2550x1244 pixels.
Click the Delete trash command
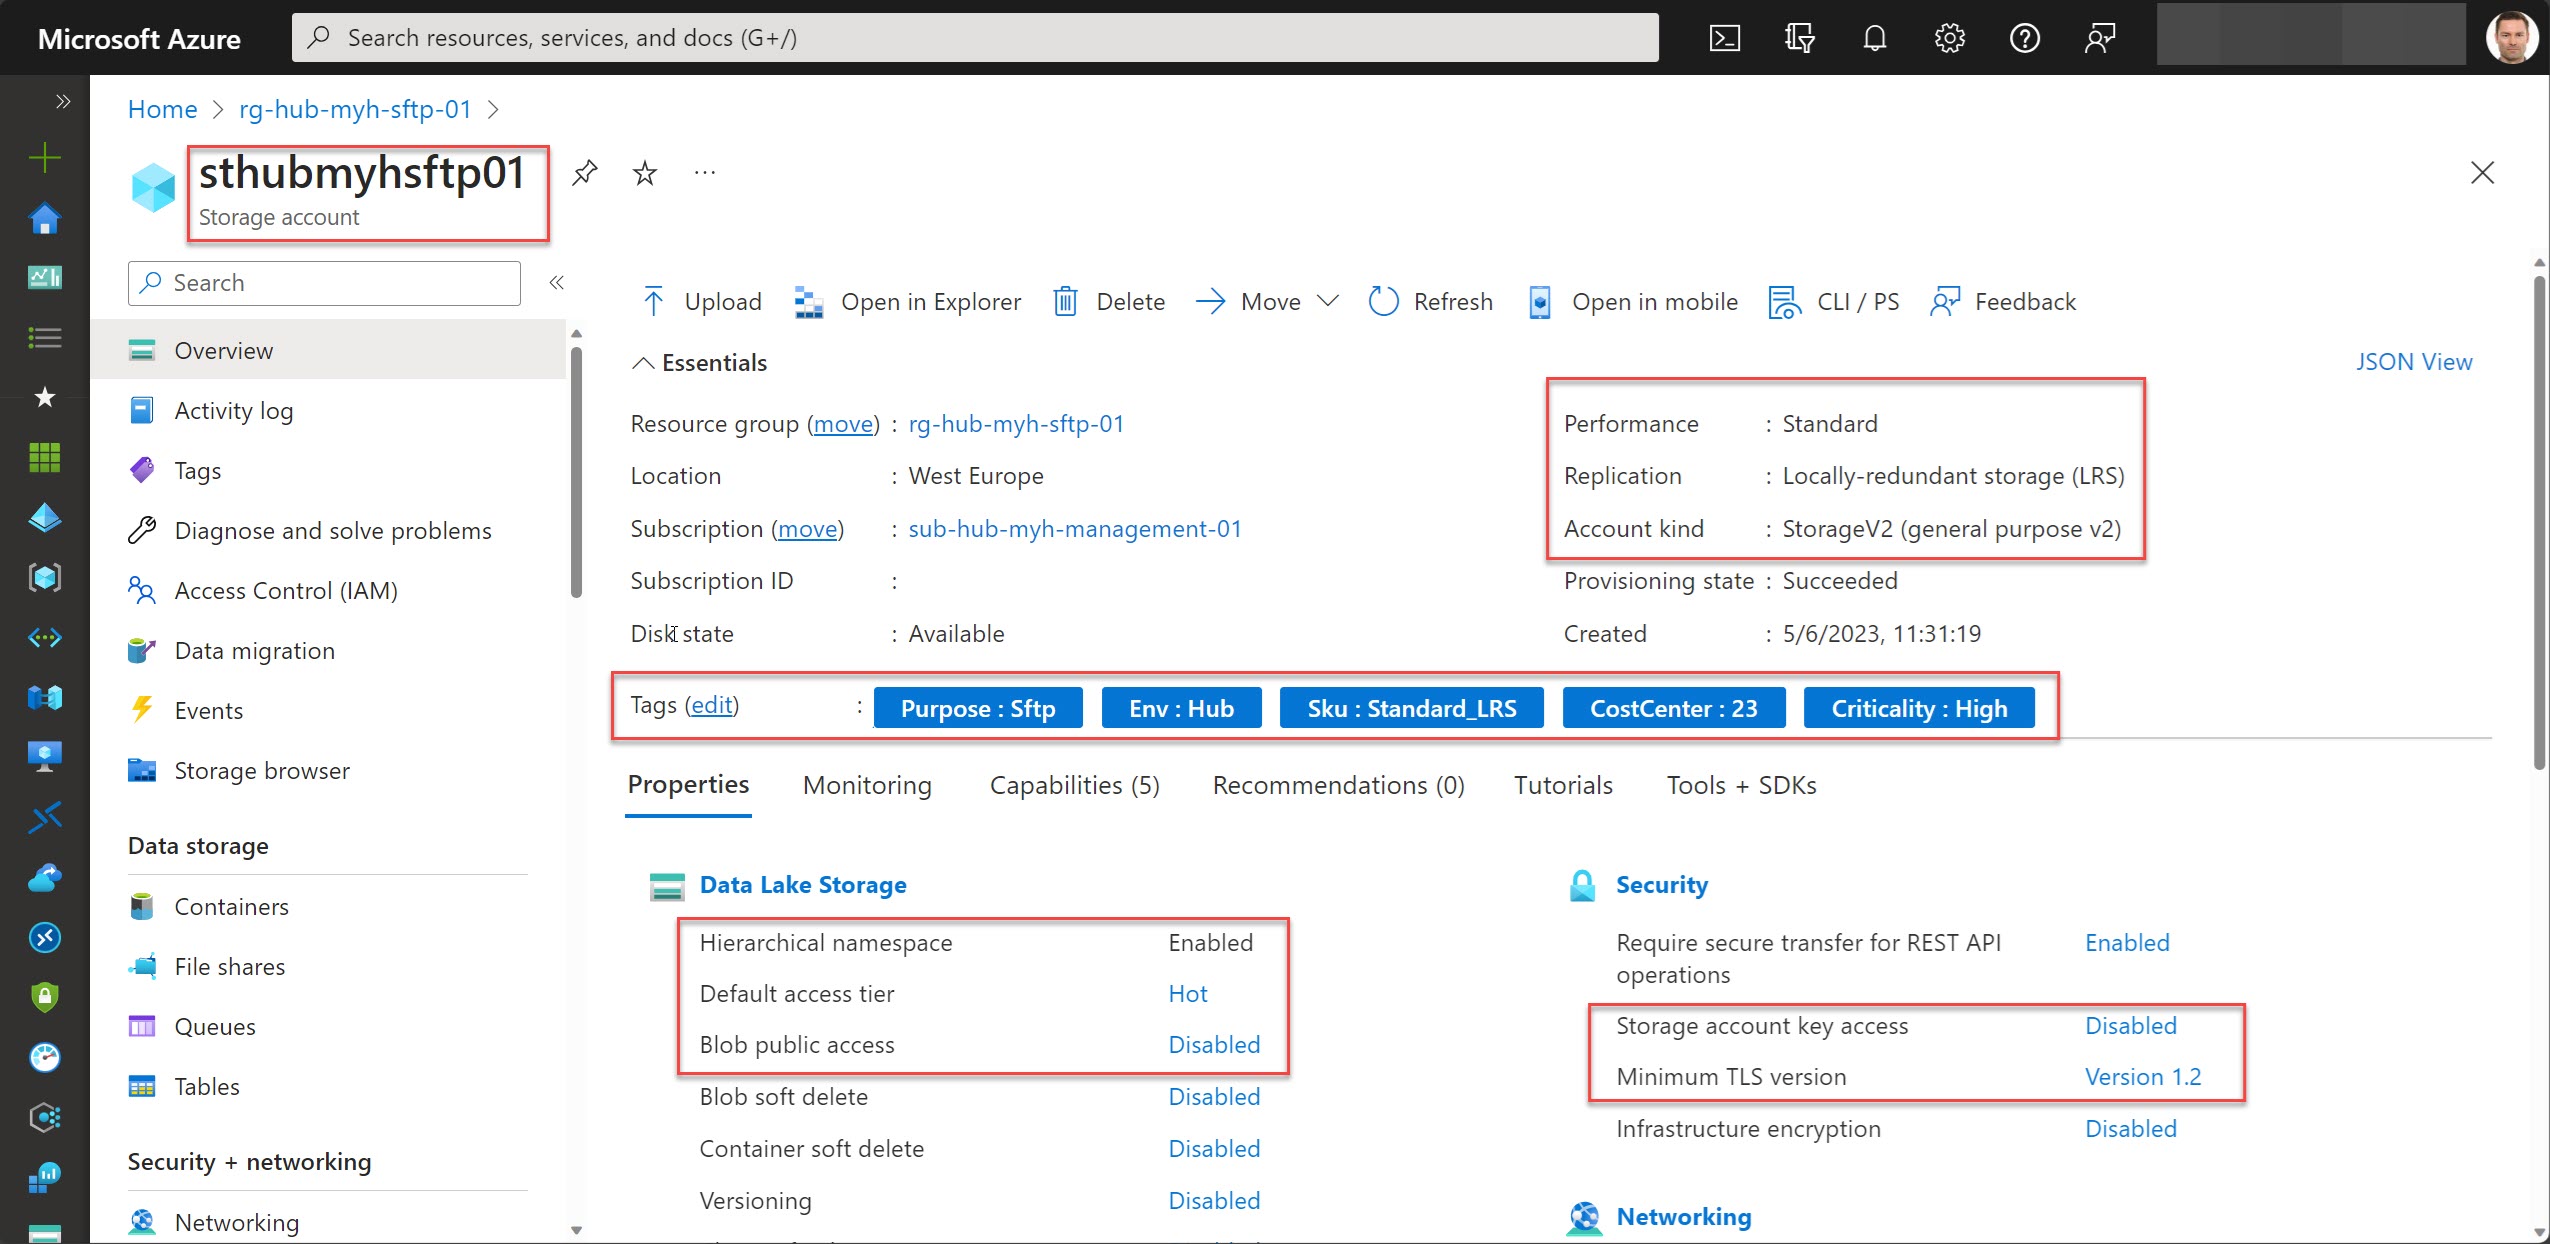click(x=1110, y=301)
